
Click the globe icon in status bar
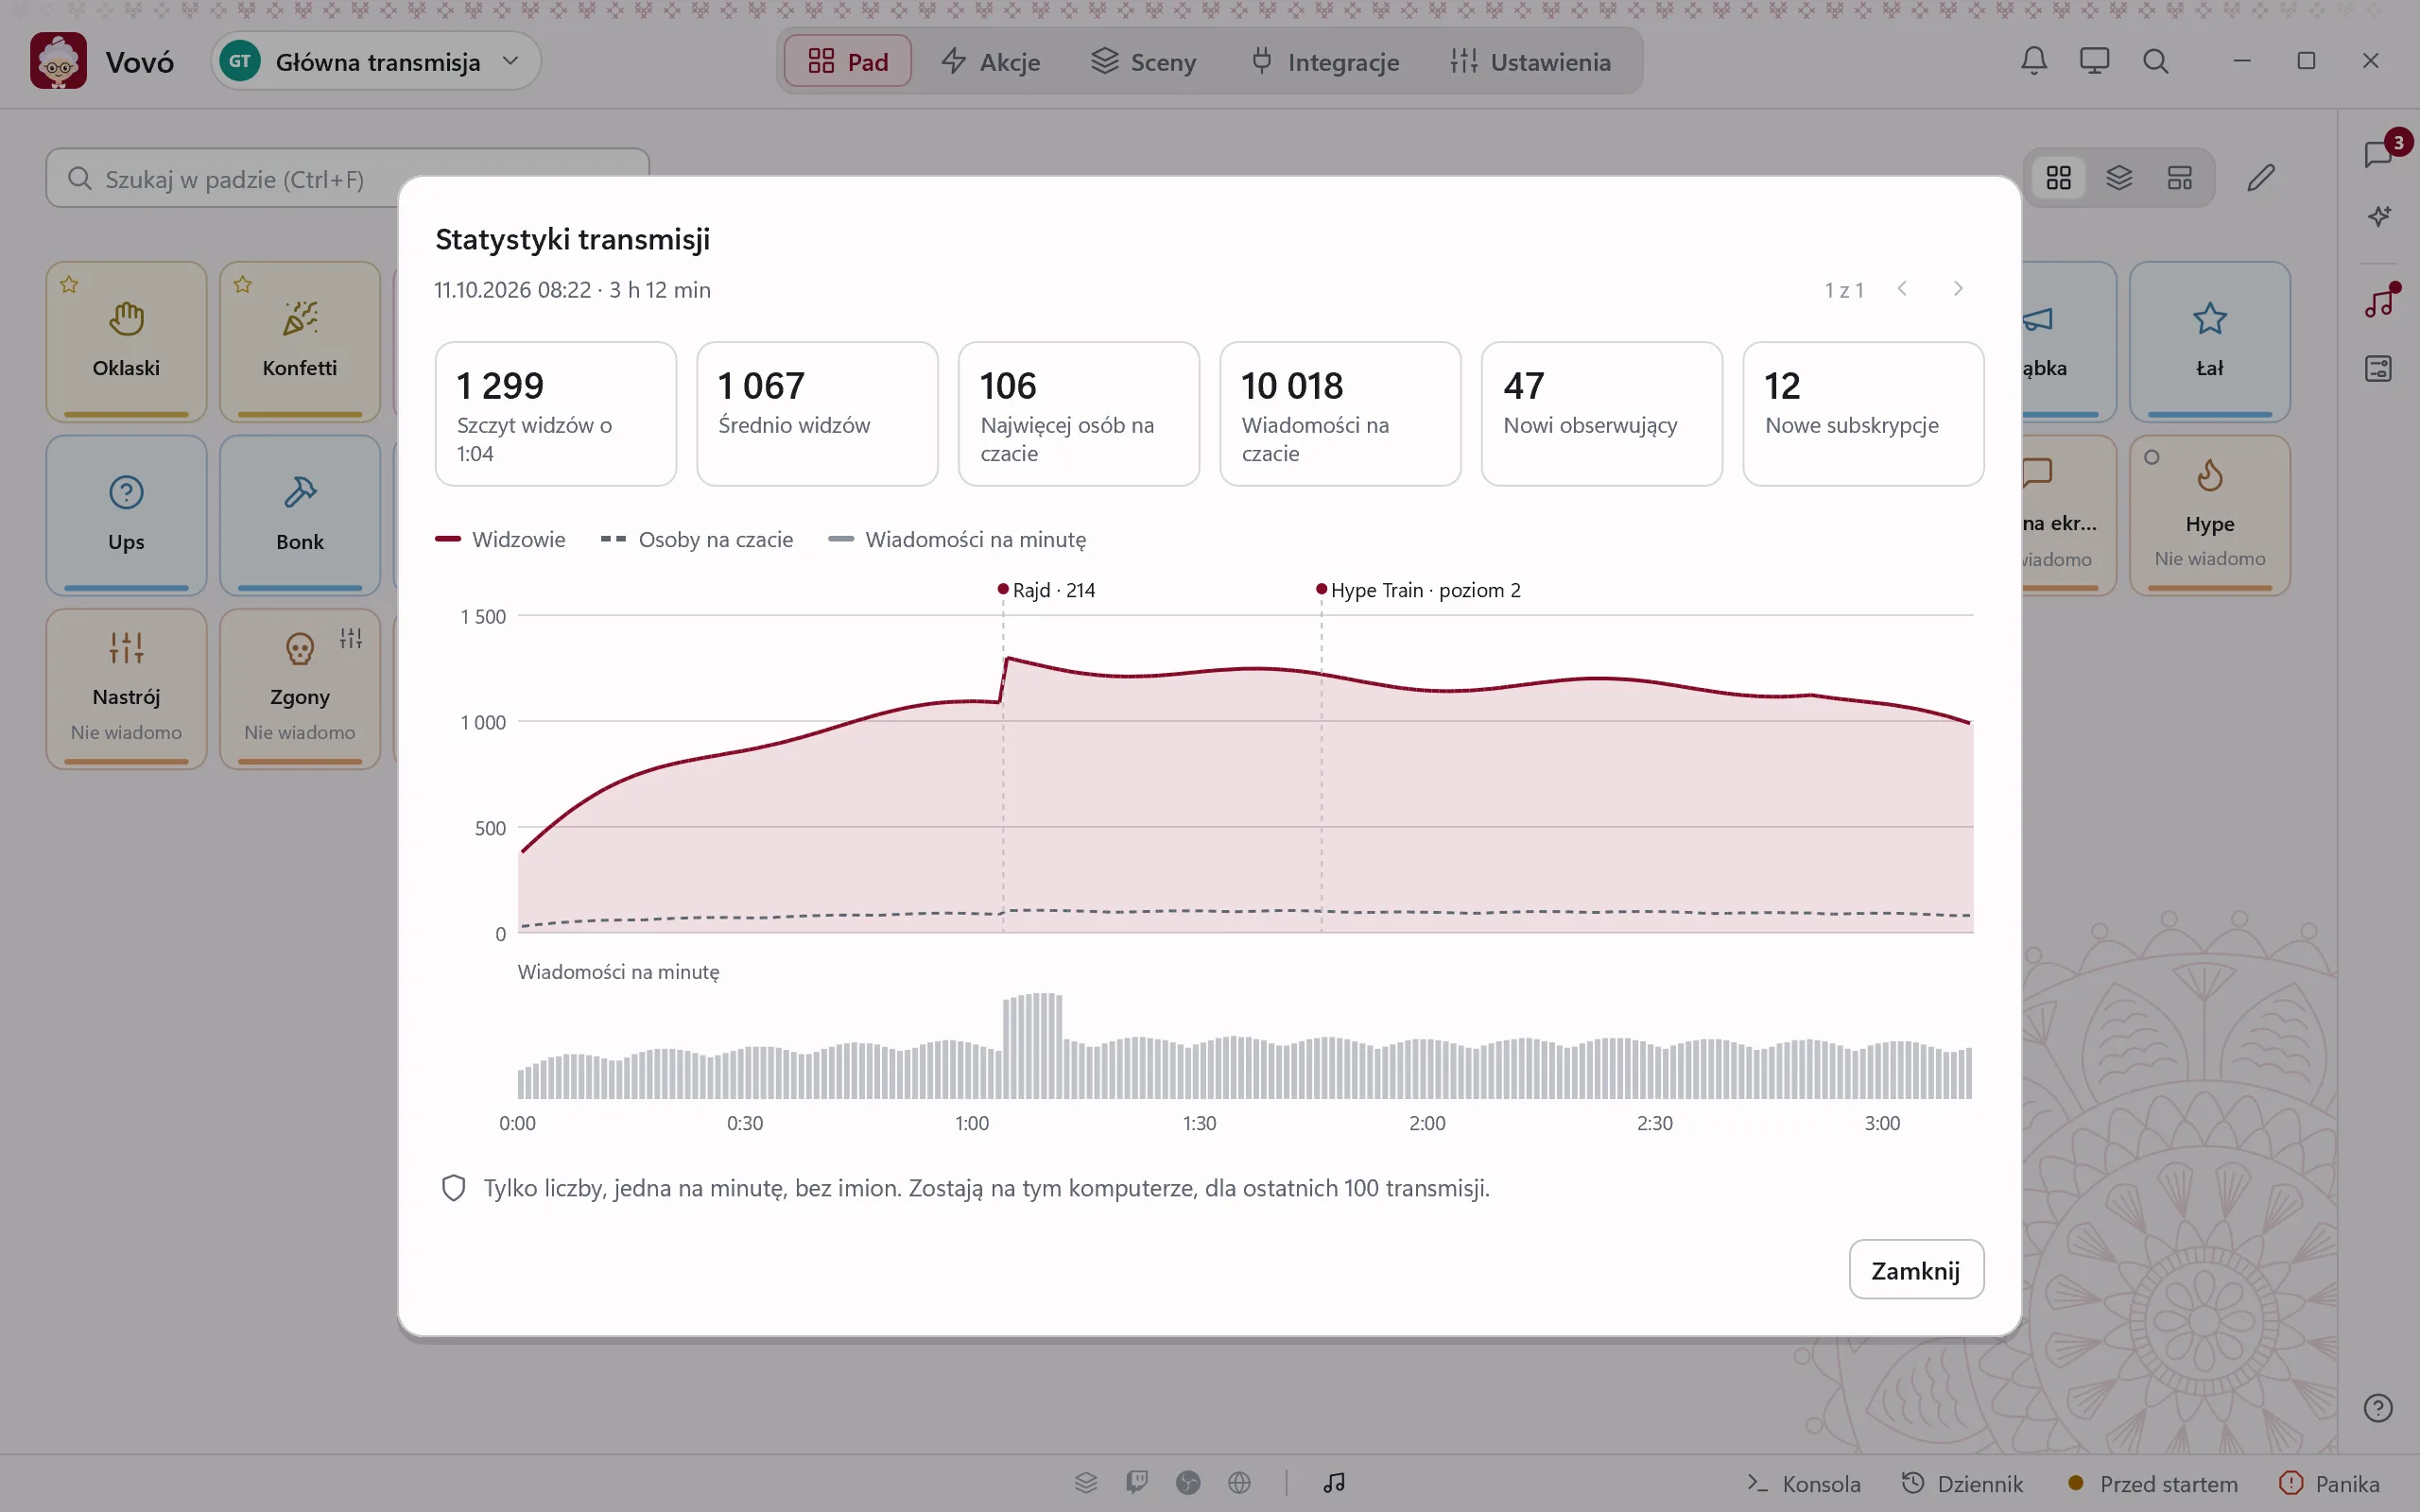(x=1239, y=1482)
